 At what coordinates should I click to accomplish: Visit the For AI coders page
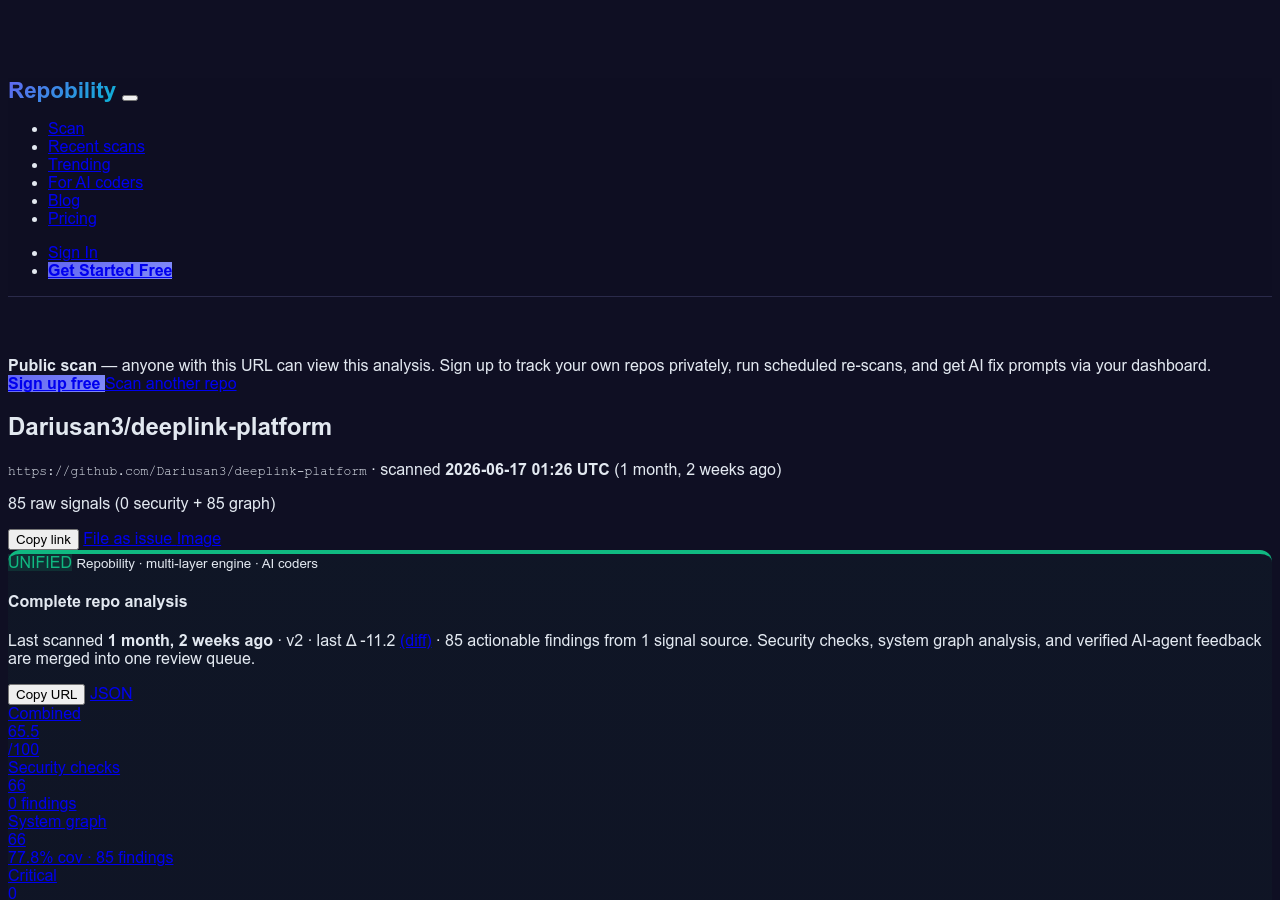tap(95, 182)
